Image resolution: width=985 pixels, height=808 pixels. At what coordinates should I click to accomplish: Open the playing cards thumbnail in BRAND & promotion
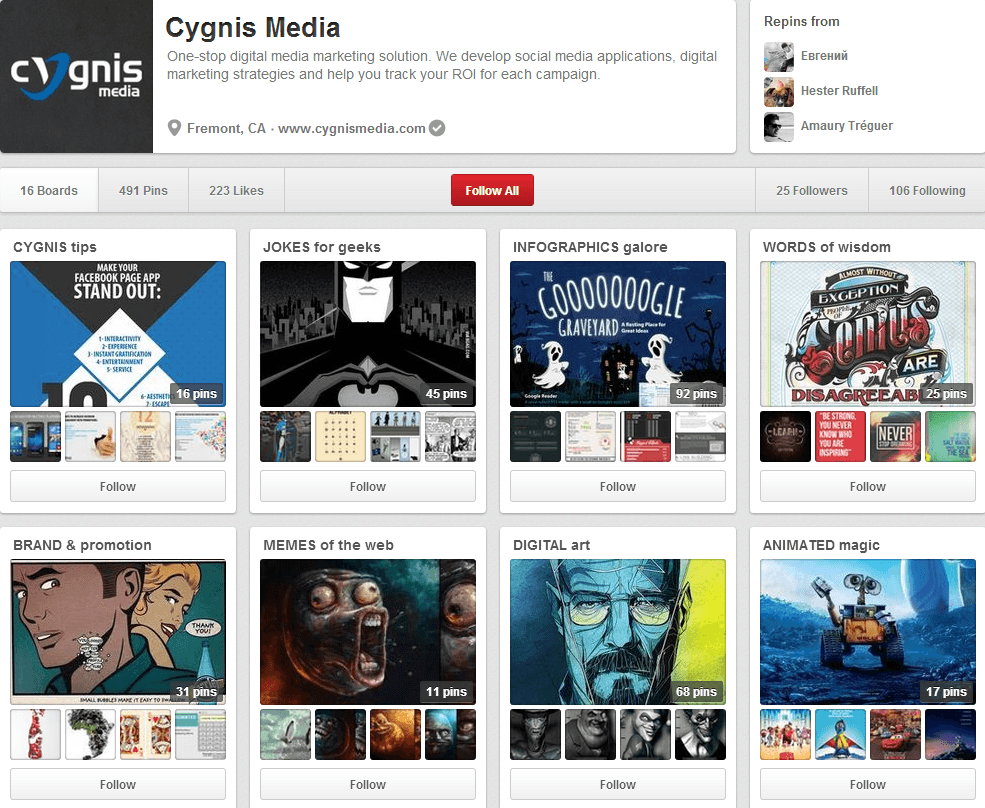145,734
